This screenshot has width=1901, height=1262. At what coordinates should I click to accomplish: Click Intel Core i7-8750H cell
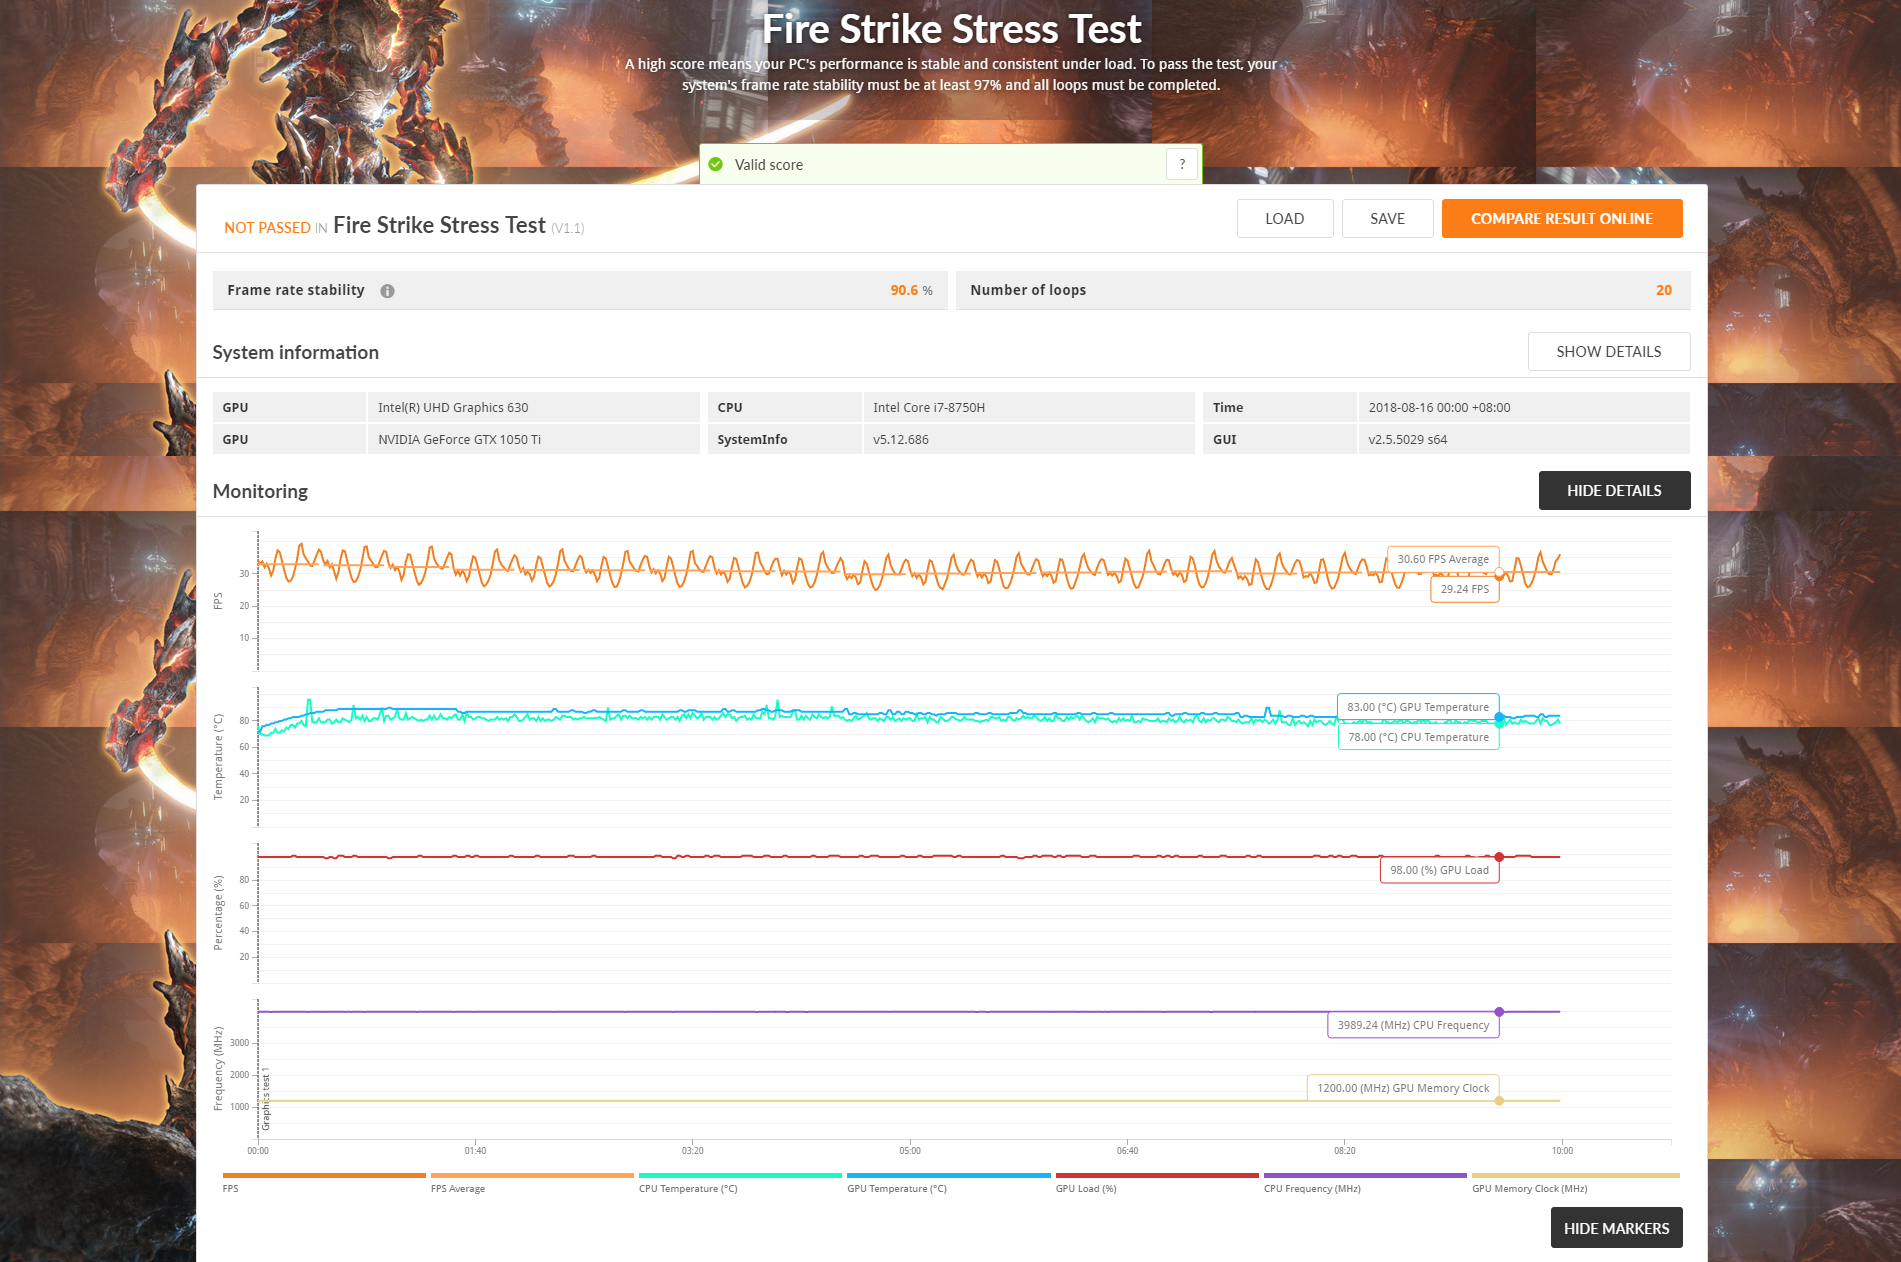click(1028, 407)
